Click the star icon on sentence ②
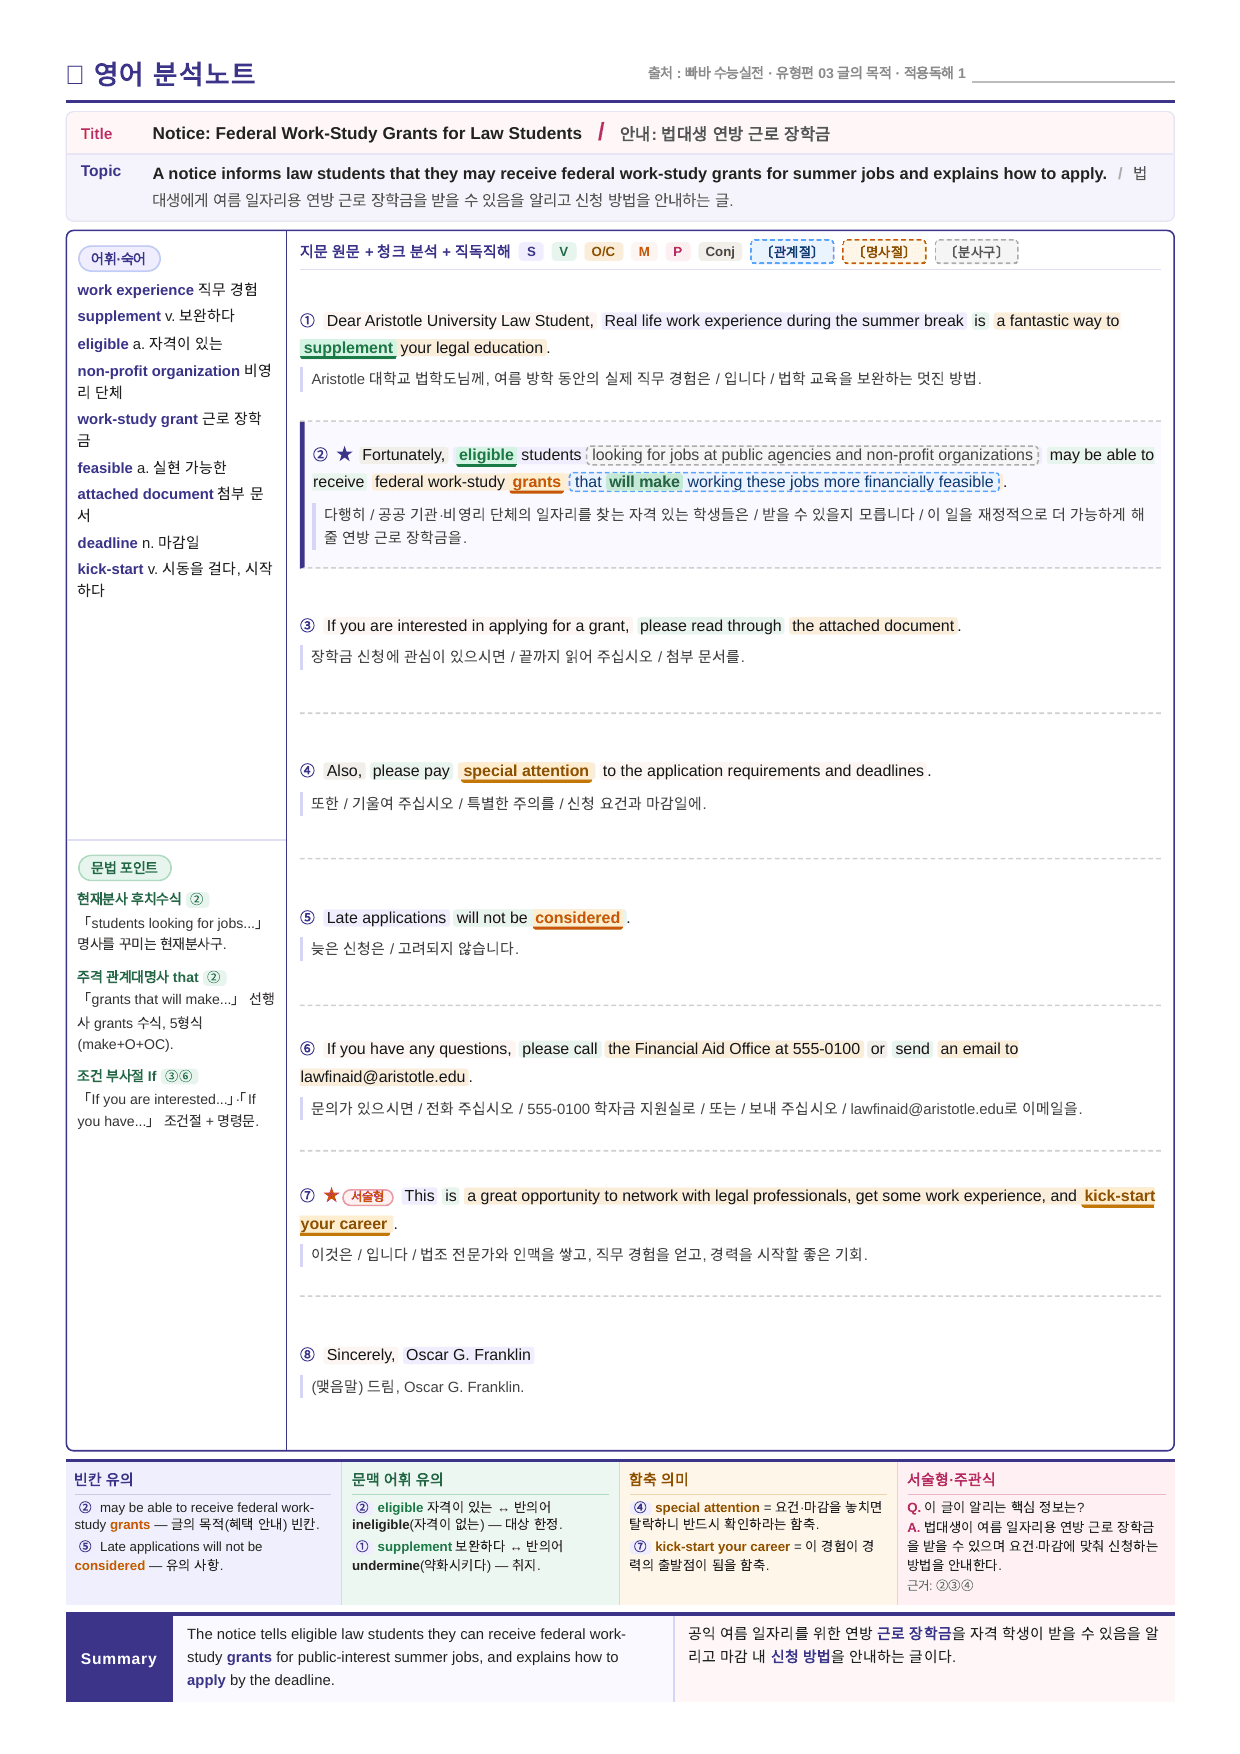The height and width of the screenshot is (1754, 1240). 345,454
